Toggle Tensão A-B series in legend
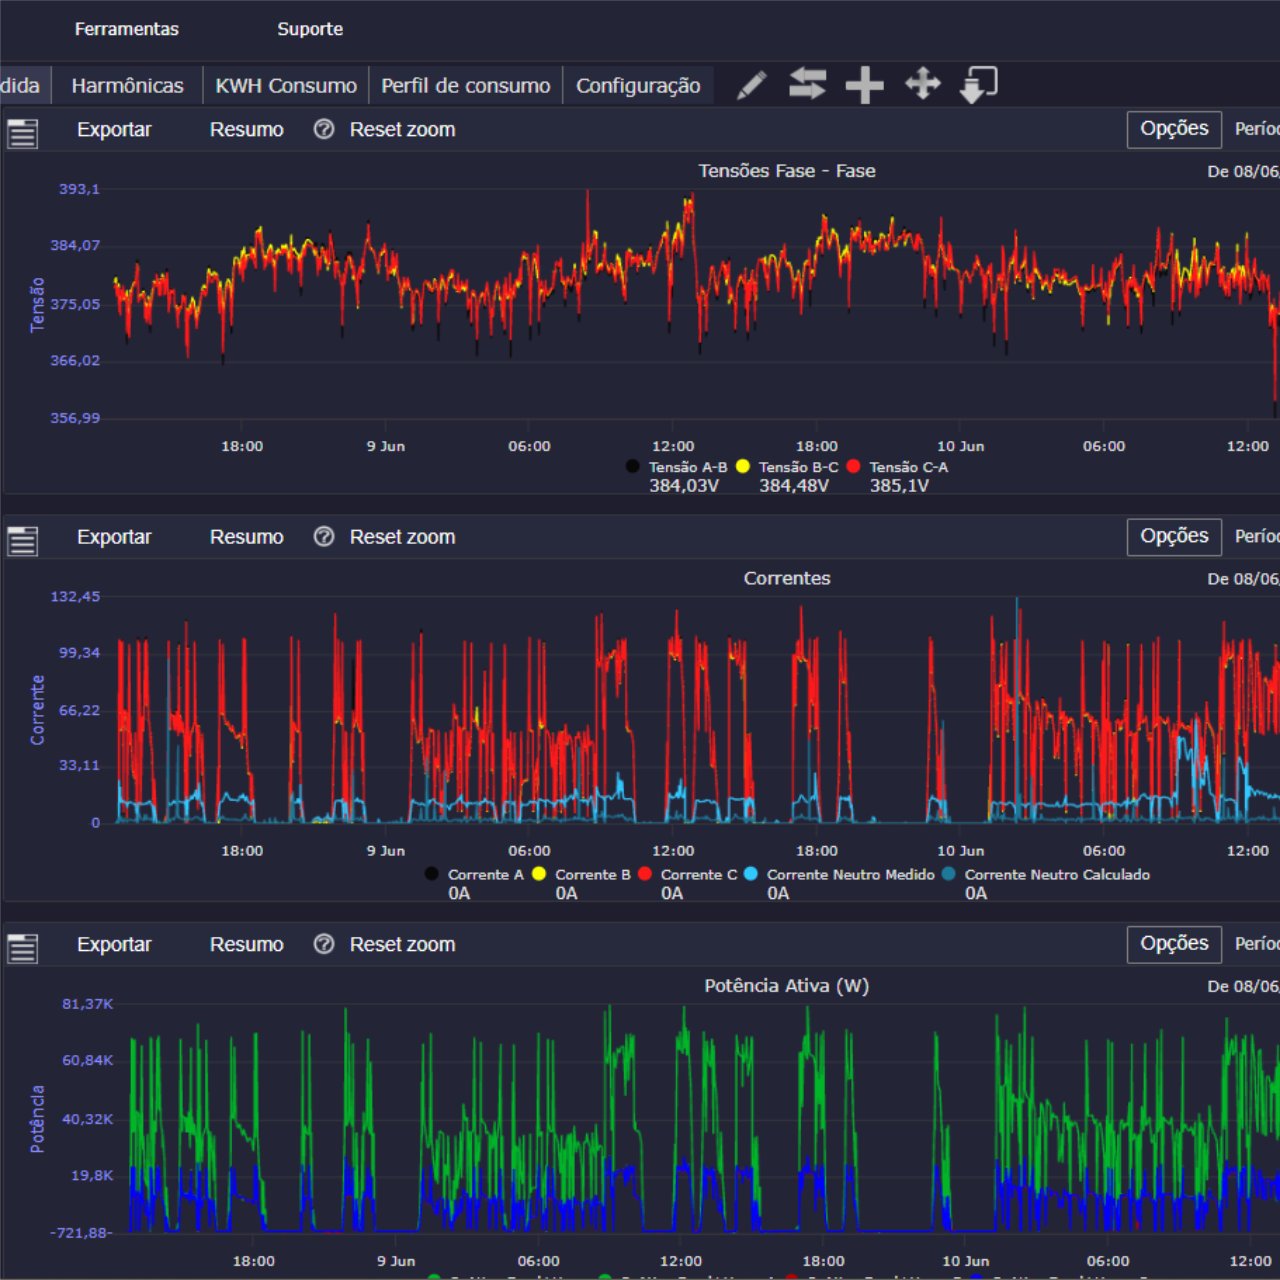Image resolution: width=1280 pixels, height=1280 pixels. pyautogui.click(x=687, y=467)
